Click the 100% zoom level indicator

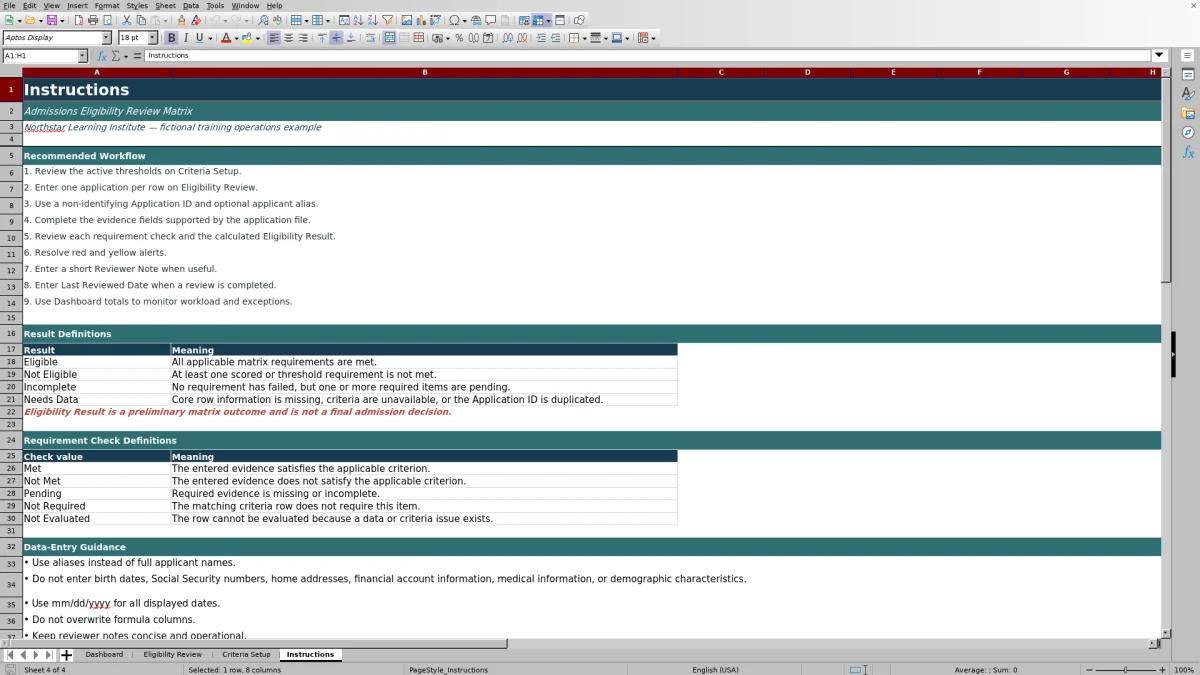pyautogui.click(x=1184, y=670)
